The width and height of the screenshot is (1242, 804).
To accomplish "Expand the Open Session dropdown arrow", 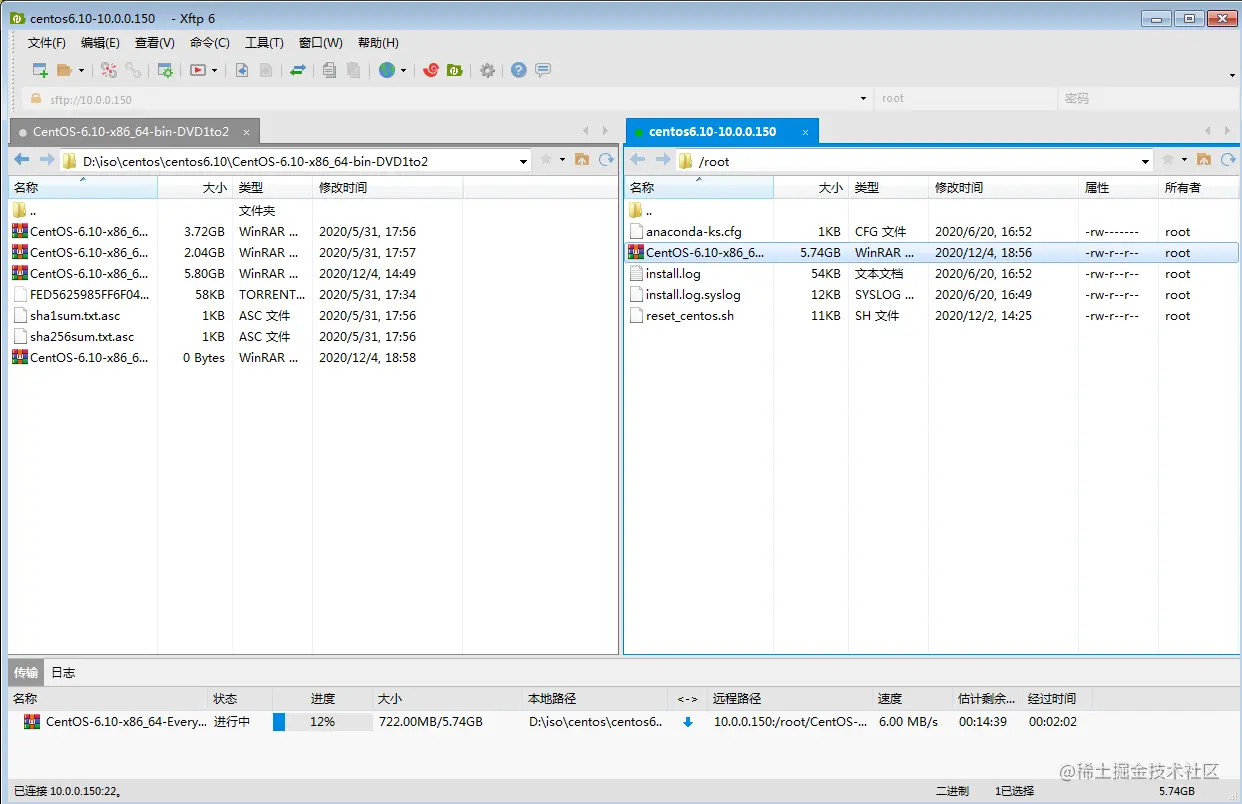I will (x=81, y=70).
